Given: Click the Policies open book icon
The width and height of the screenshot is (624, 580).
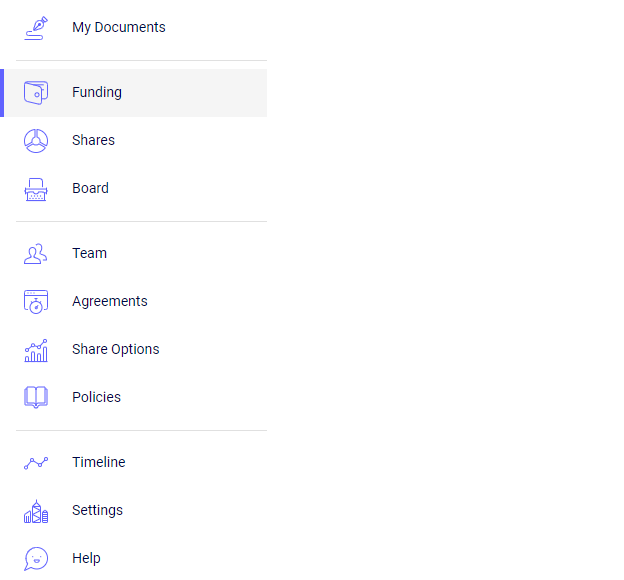Looking at the screenshot, I should click(x=36, y=398).
